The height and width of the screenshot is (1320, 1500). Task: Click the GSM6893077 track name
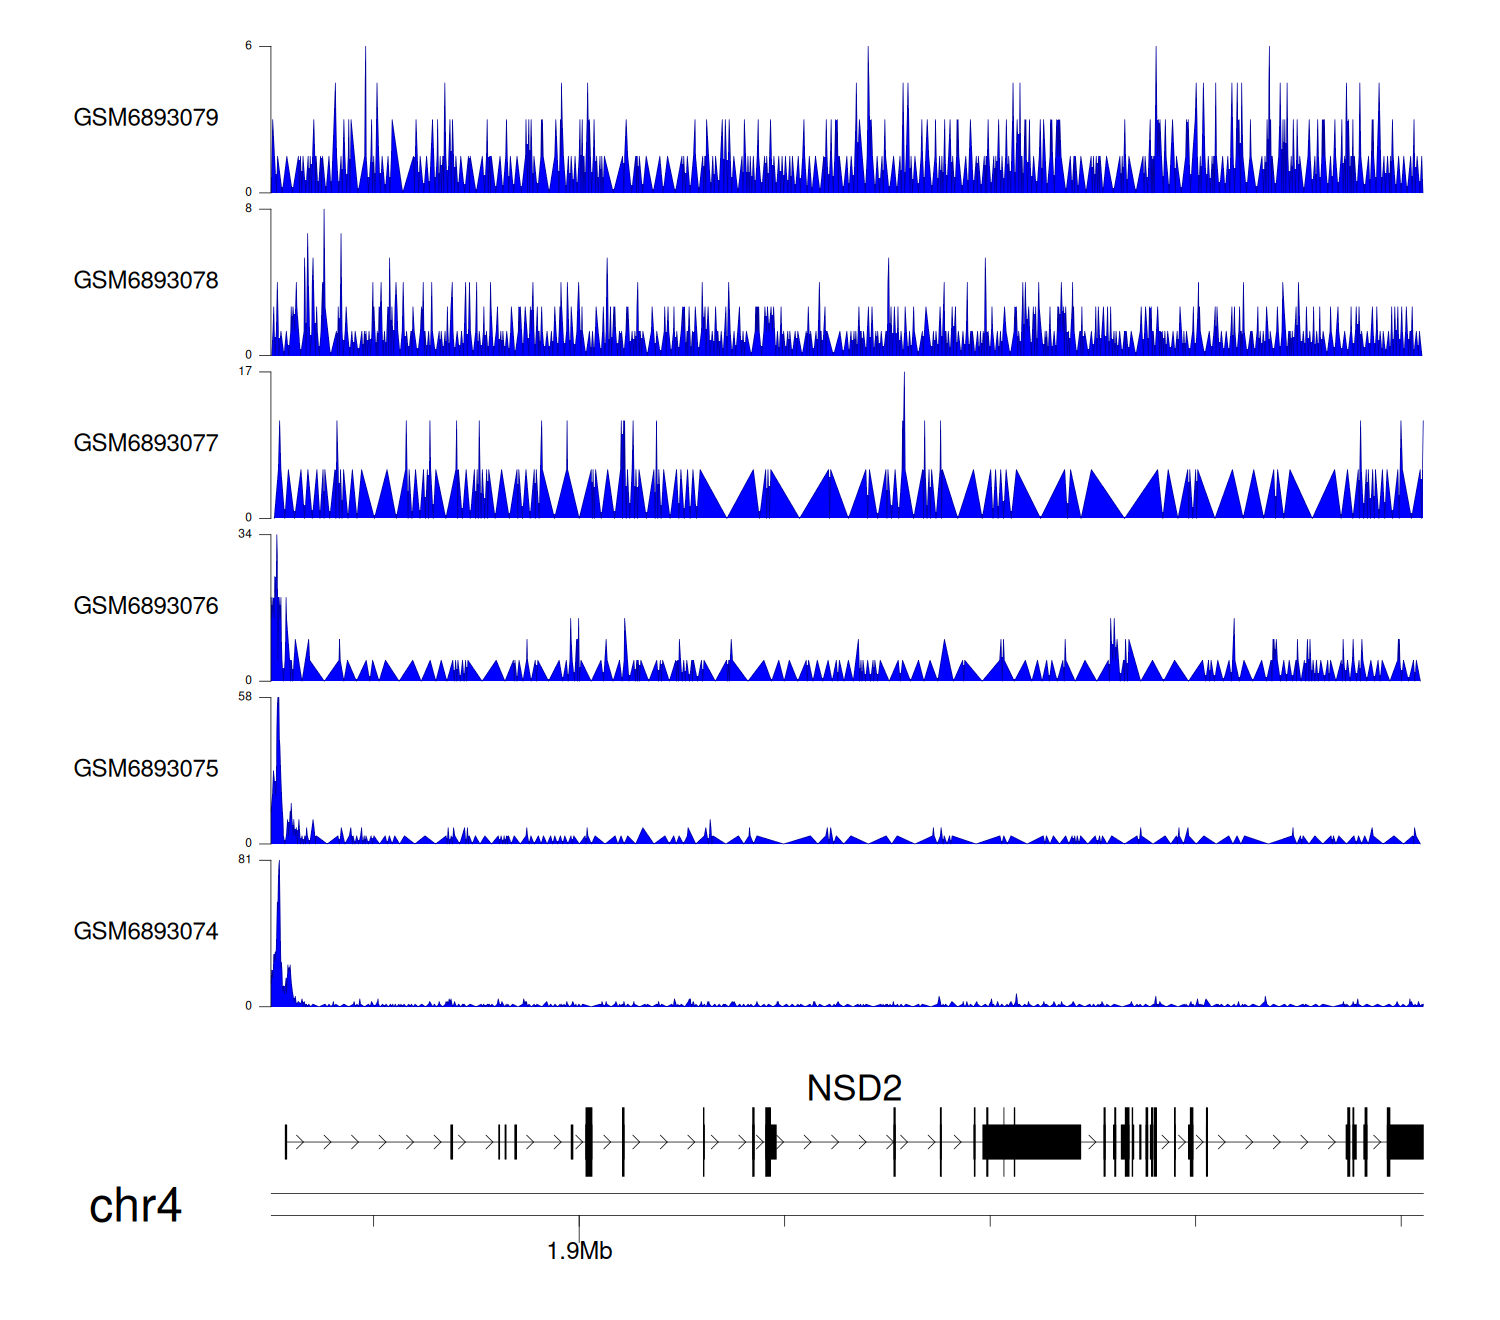tap(146, 444)
